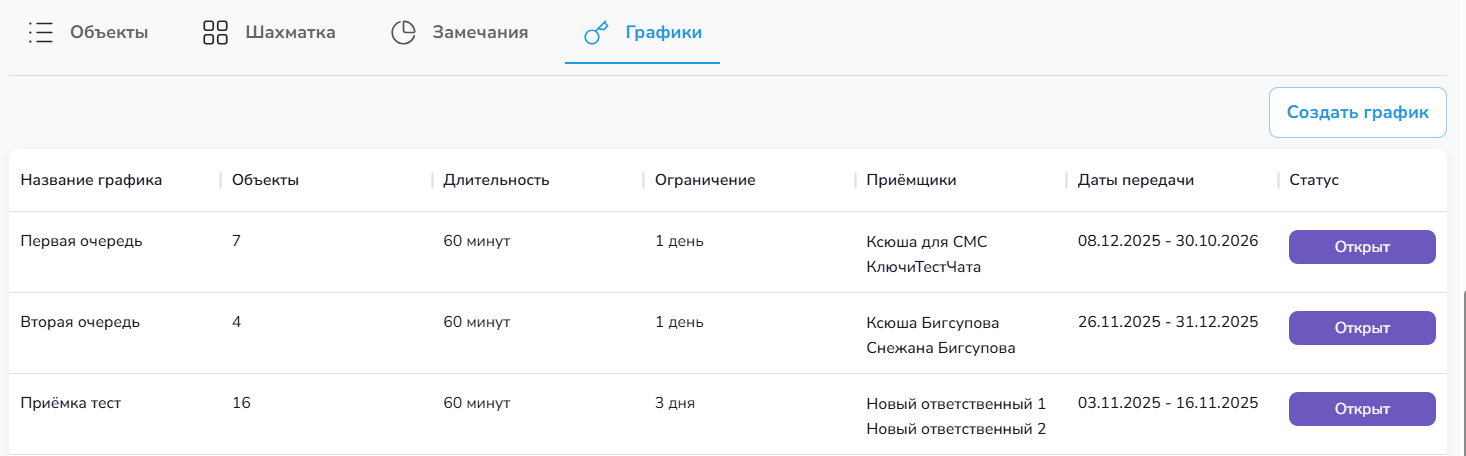Click the key icon beside Графики
The height and width of the screenshot is (456, 1466).
[596, 33]
